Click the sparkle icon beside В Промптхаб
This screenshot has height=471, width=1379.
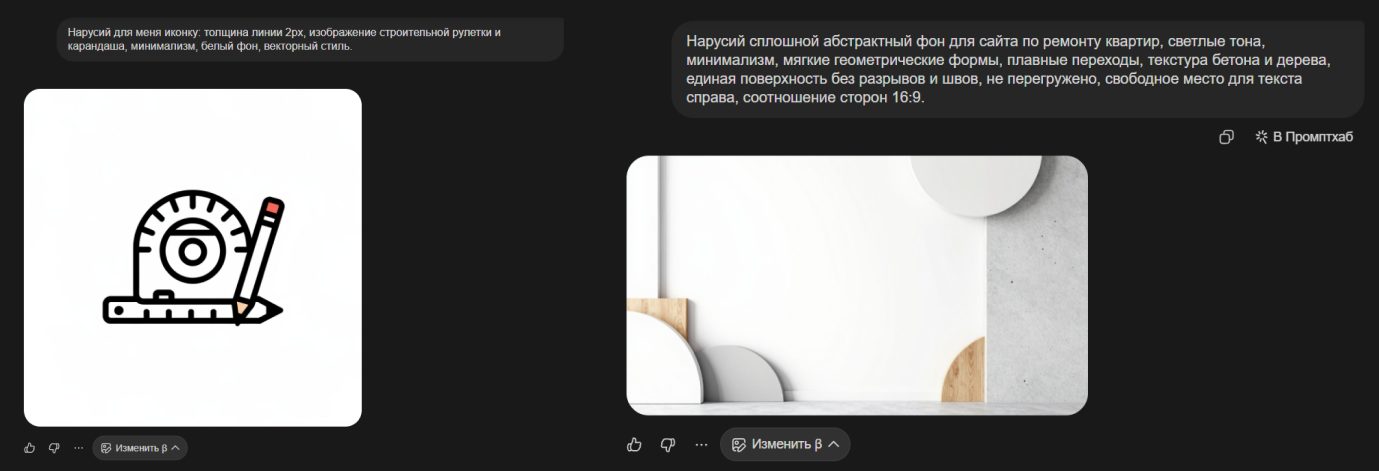click(x=1261, y=137)
